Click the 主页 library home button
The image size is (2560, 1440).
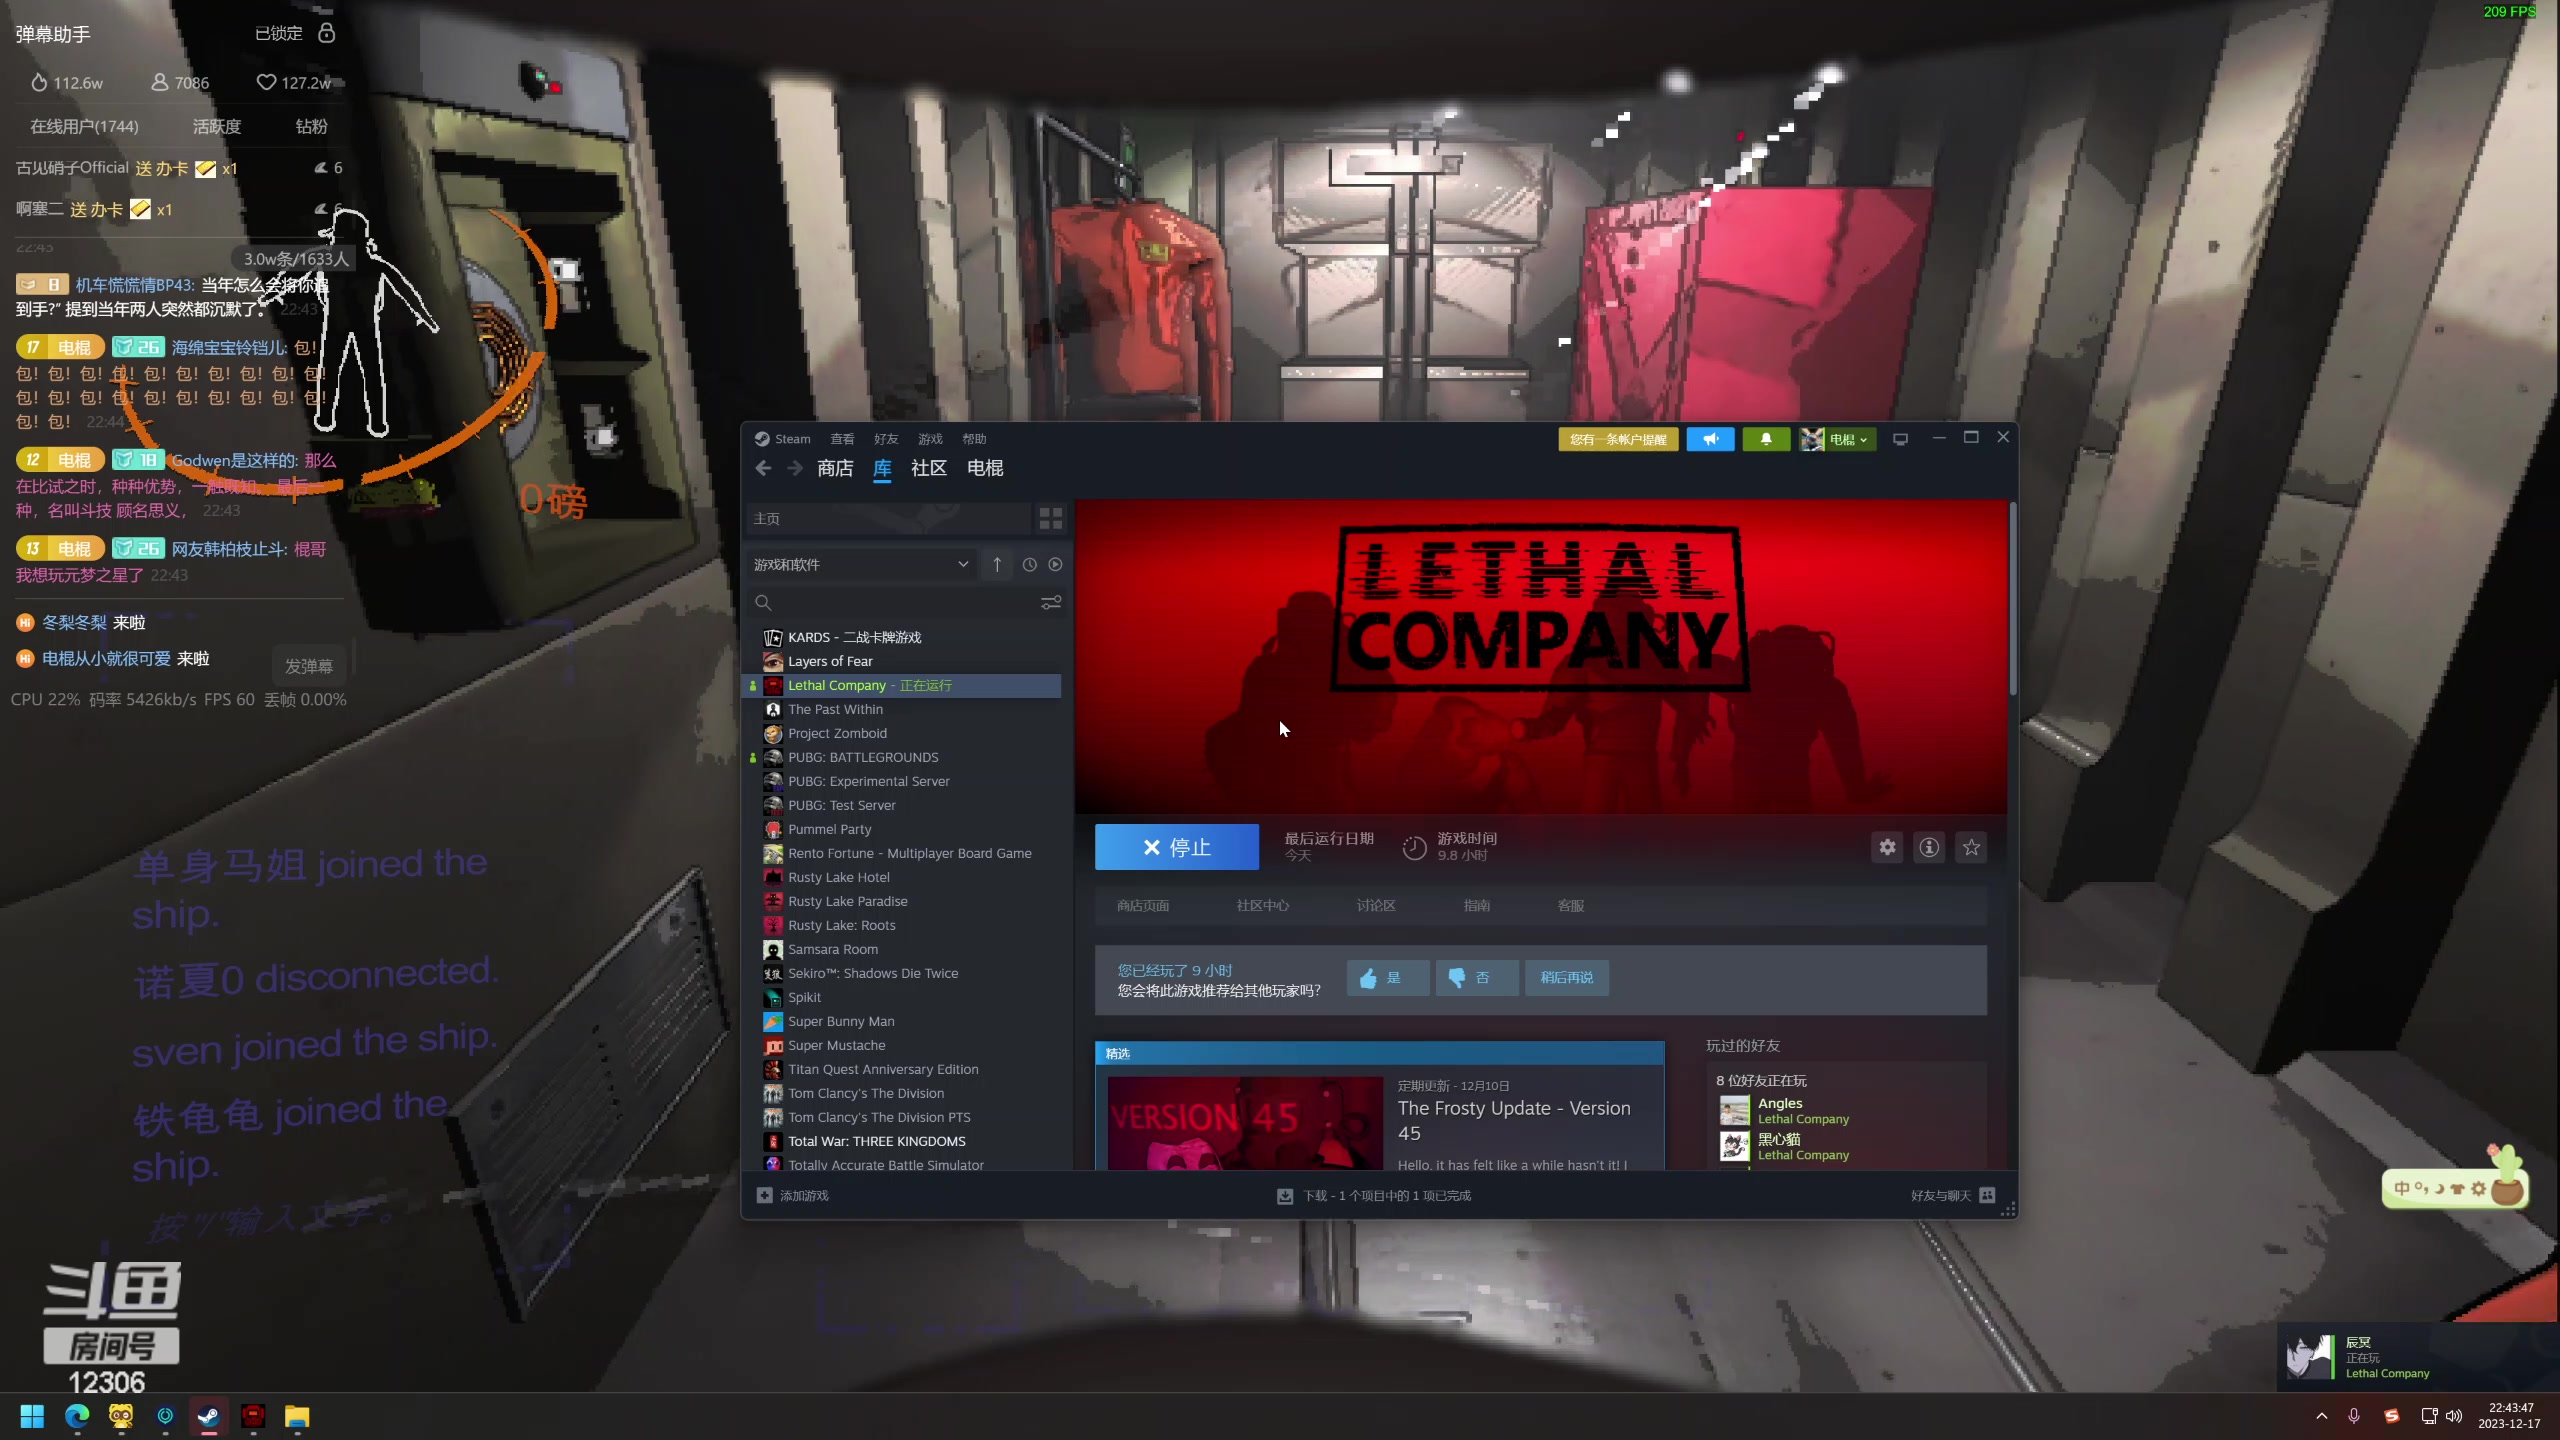[x=889, y=519]
